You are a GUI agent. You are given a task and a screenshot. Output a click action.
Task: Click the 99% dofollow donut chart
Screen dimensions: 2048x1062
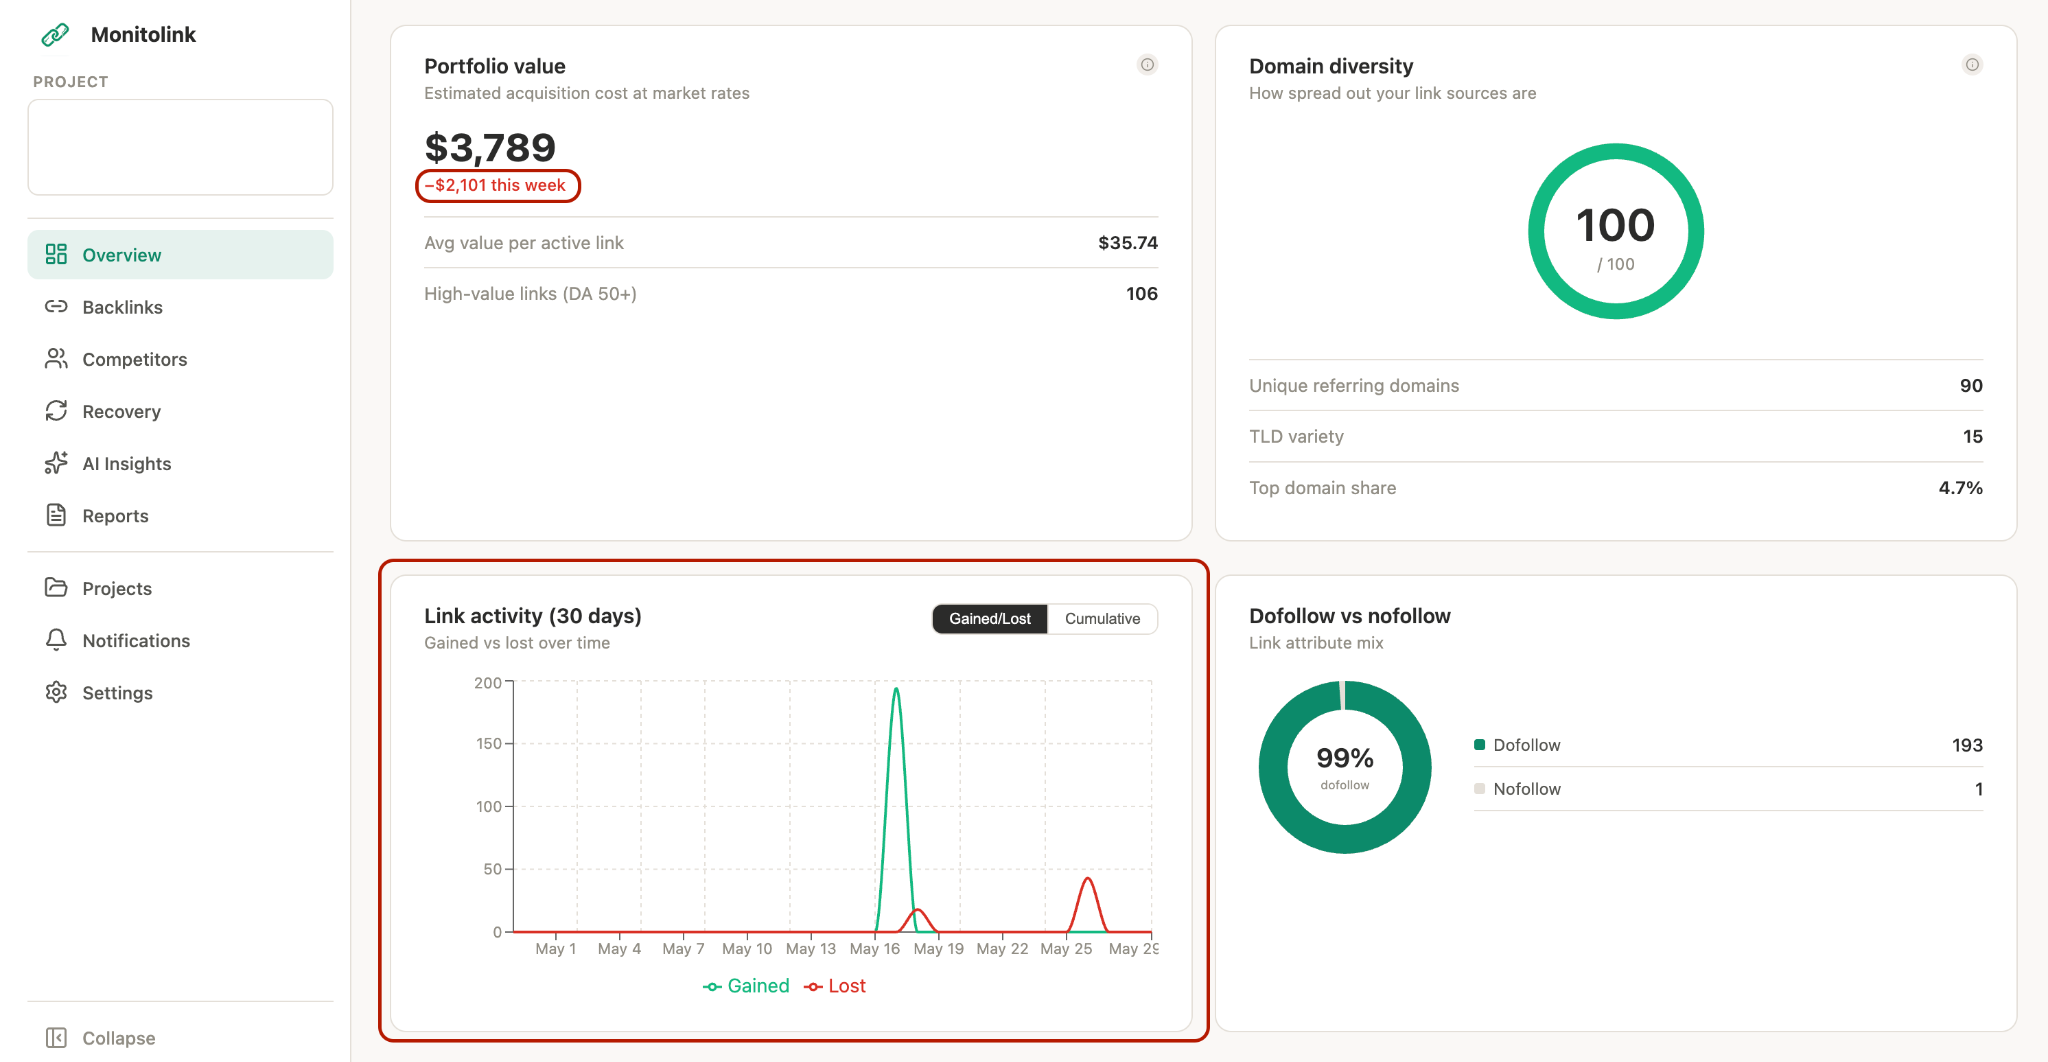(x=1345, y=767)
